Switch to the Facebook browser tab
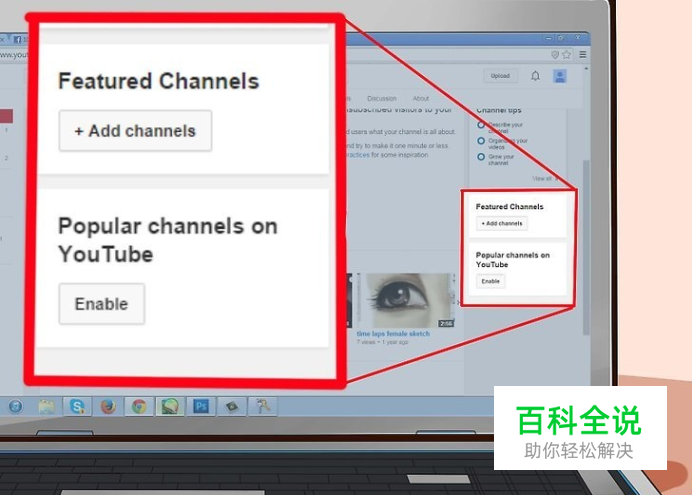The width and height of the screenshot is (692, 495). pyautogui.click(x=17, y=40)
